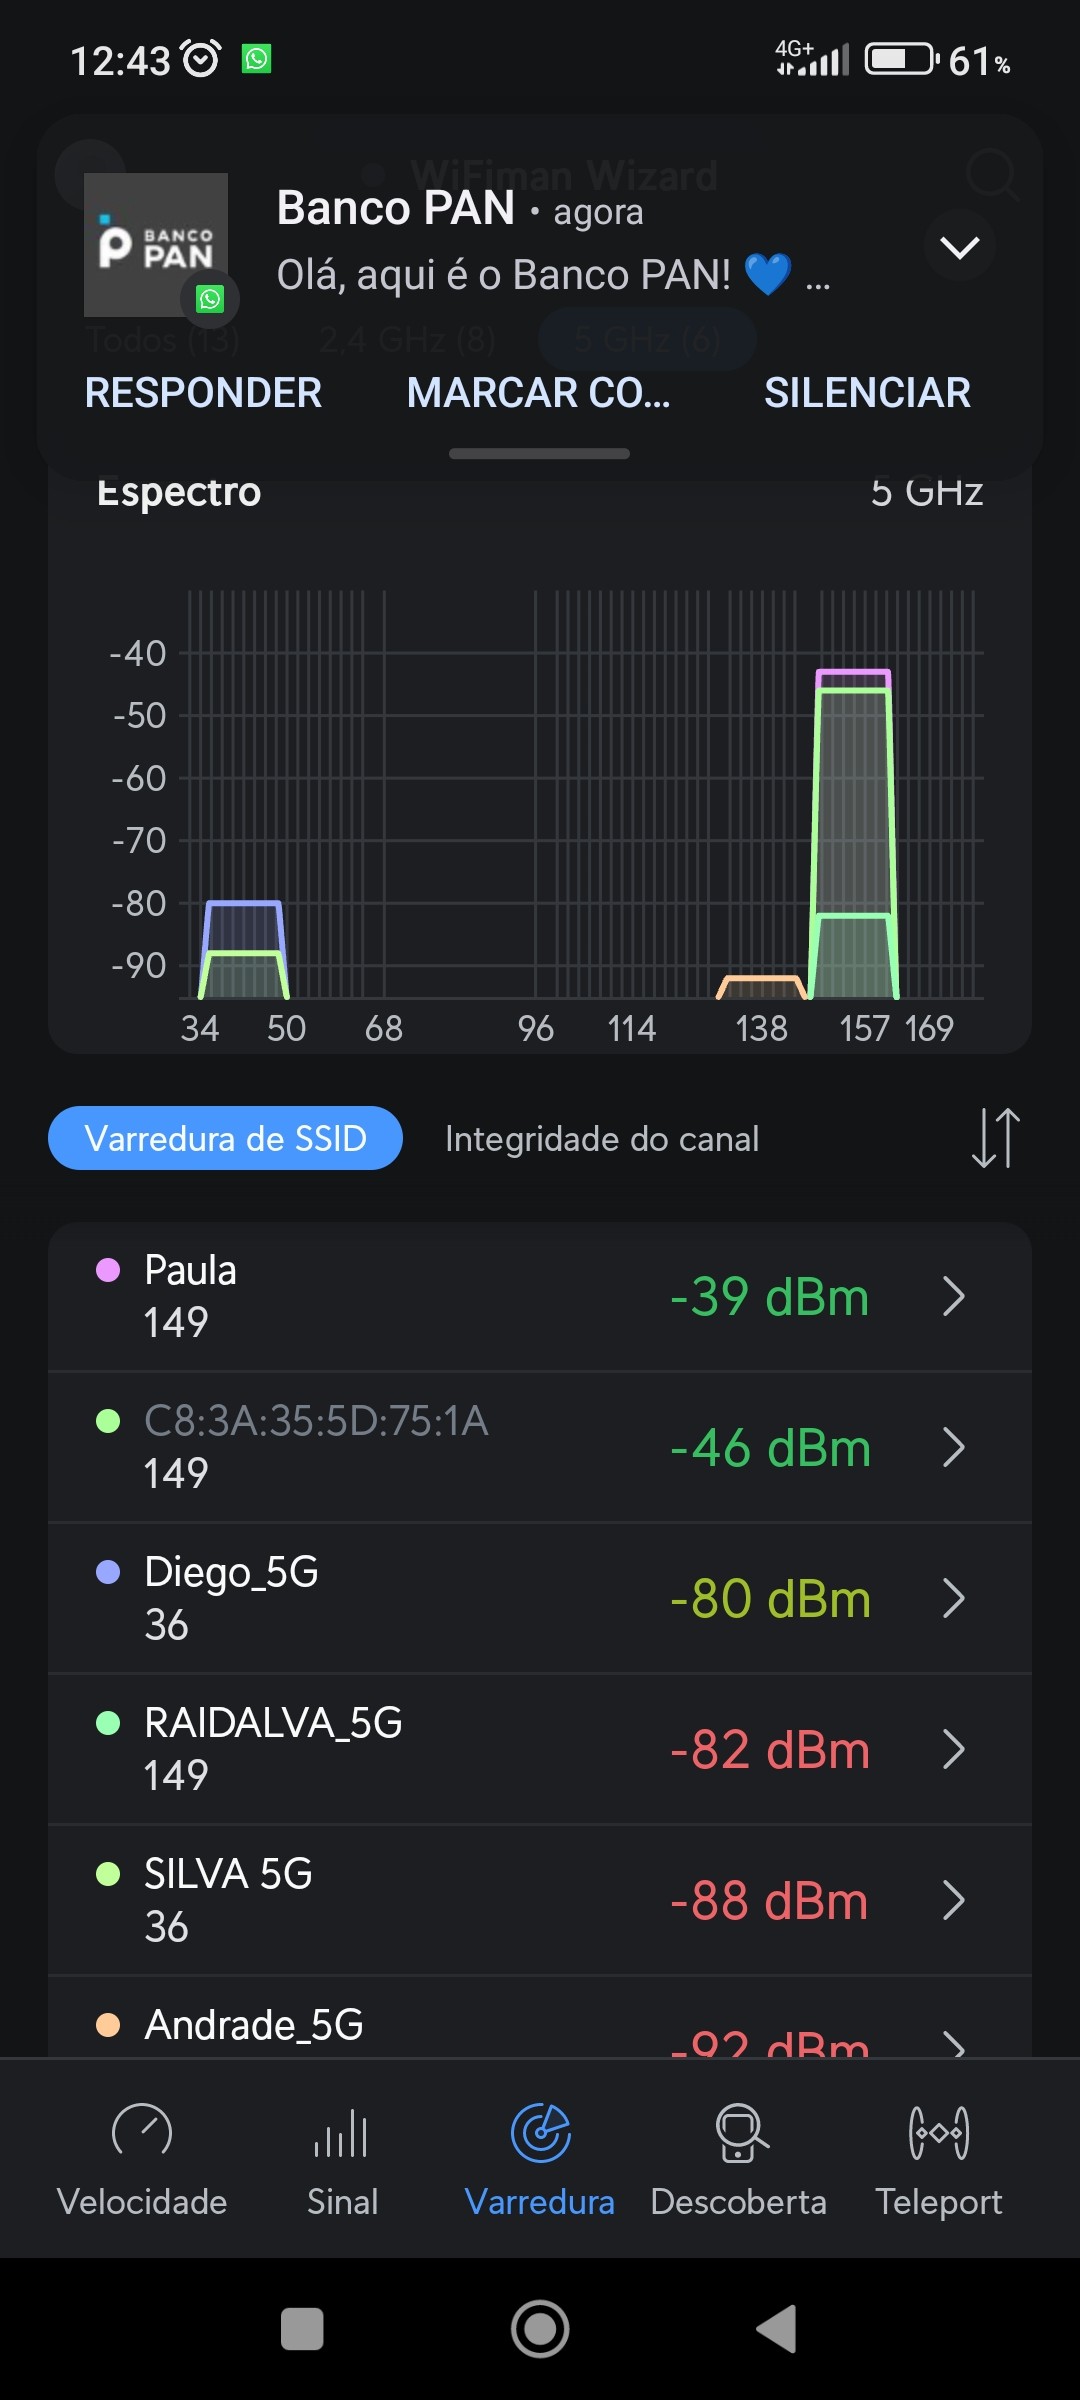
Task: Expand Diego_5G network details arrow
Action: [x=954, y=1599]
